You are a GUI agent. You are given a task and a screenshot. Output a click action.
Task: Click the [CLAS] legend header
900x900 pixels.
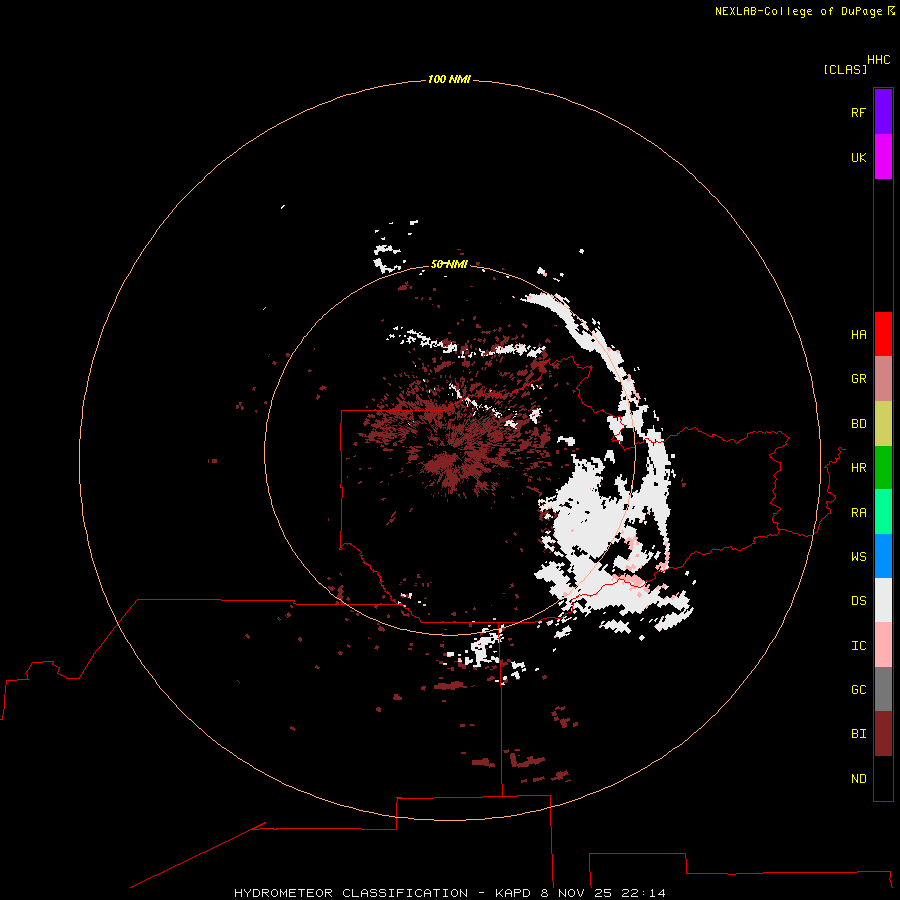click(x=845, y=69)
